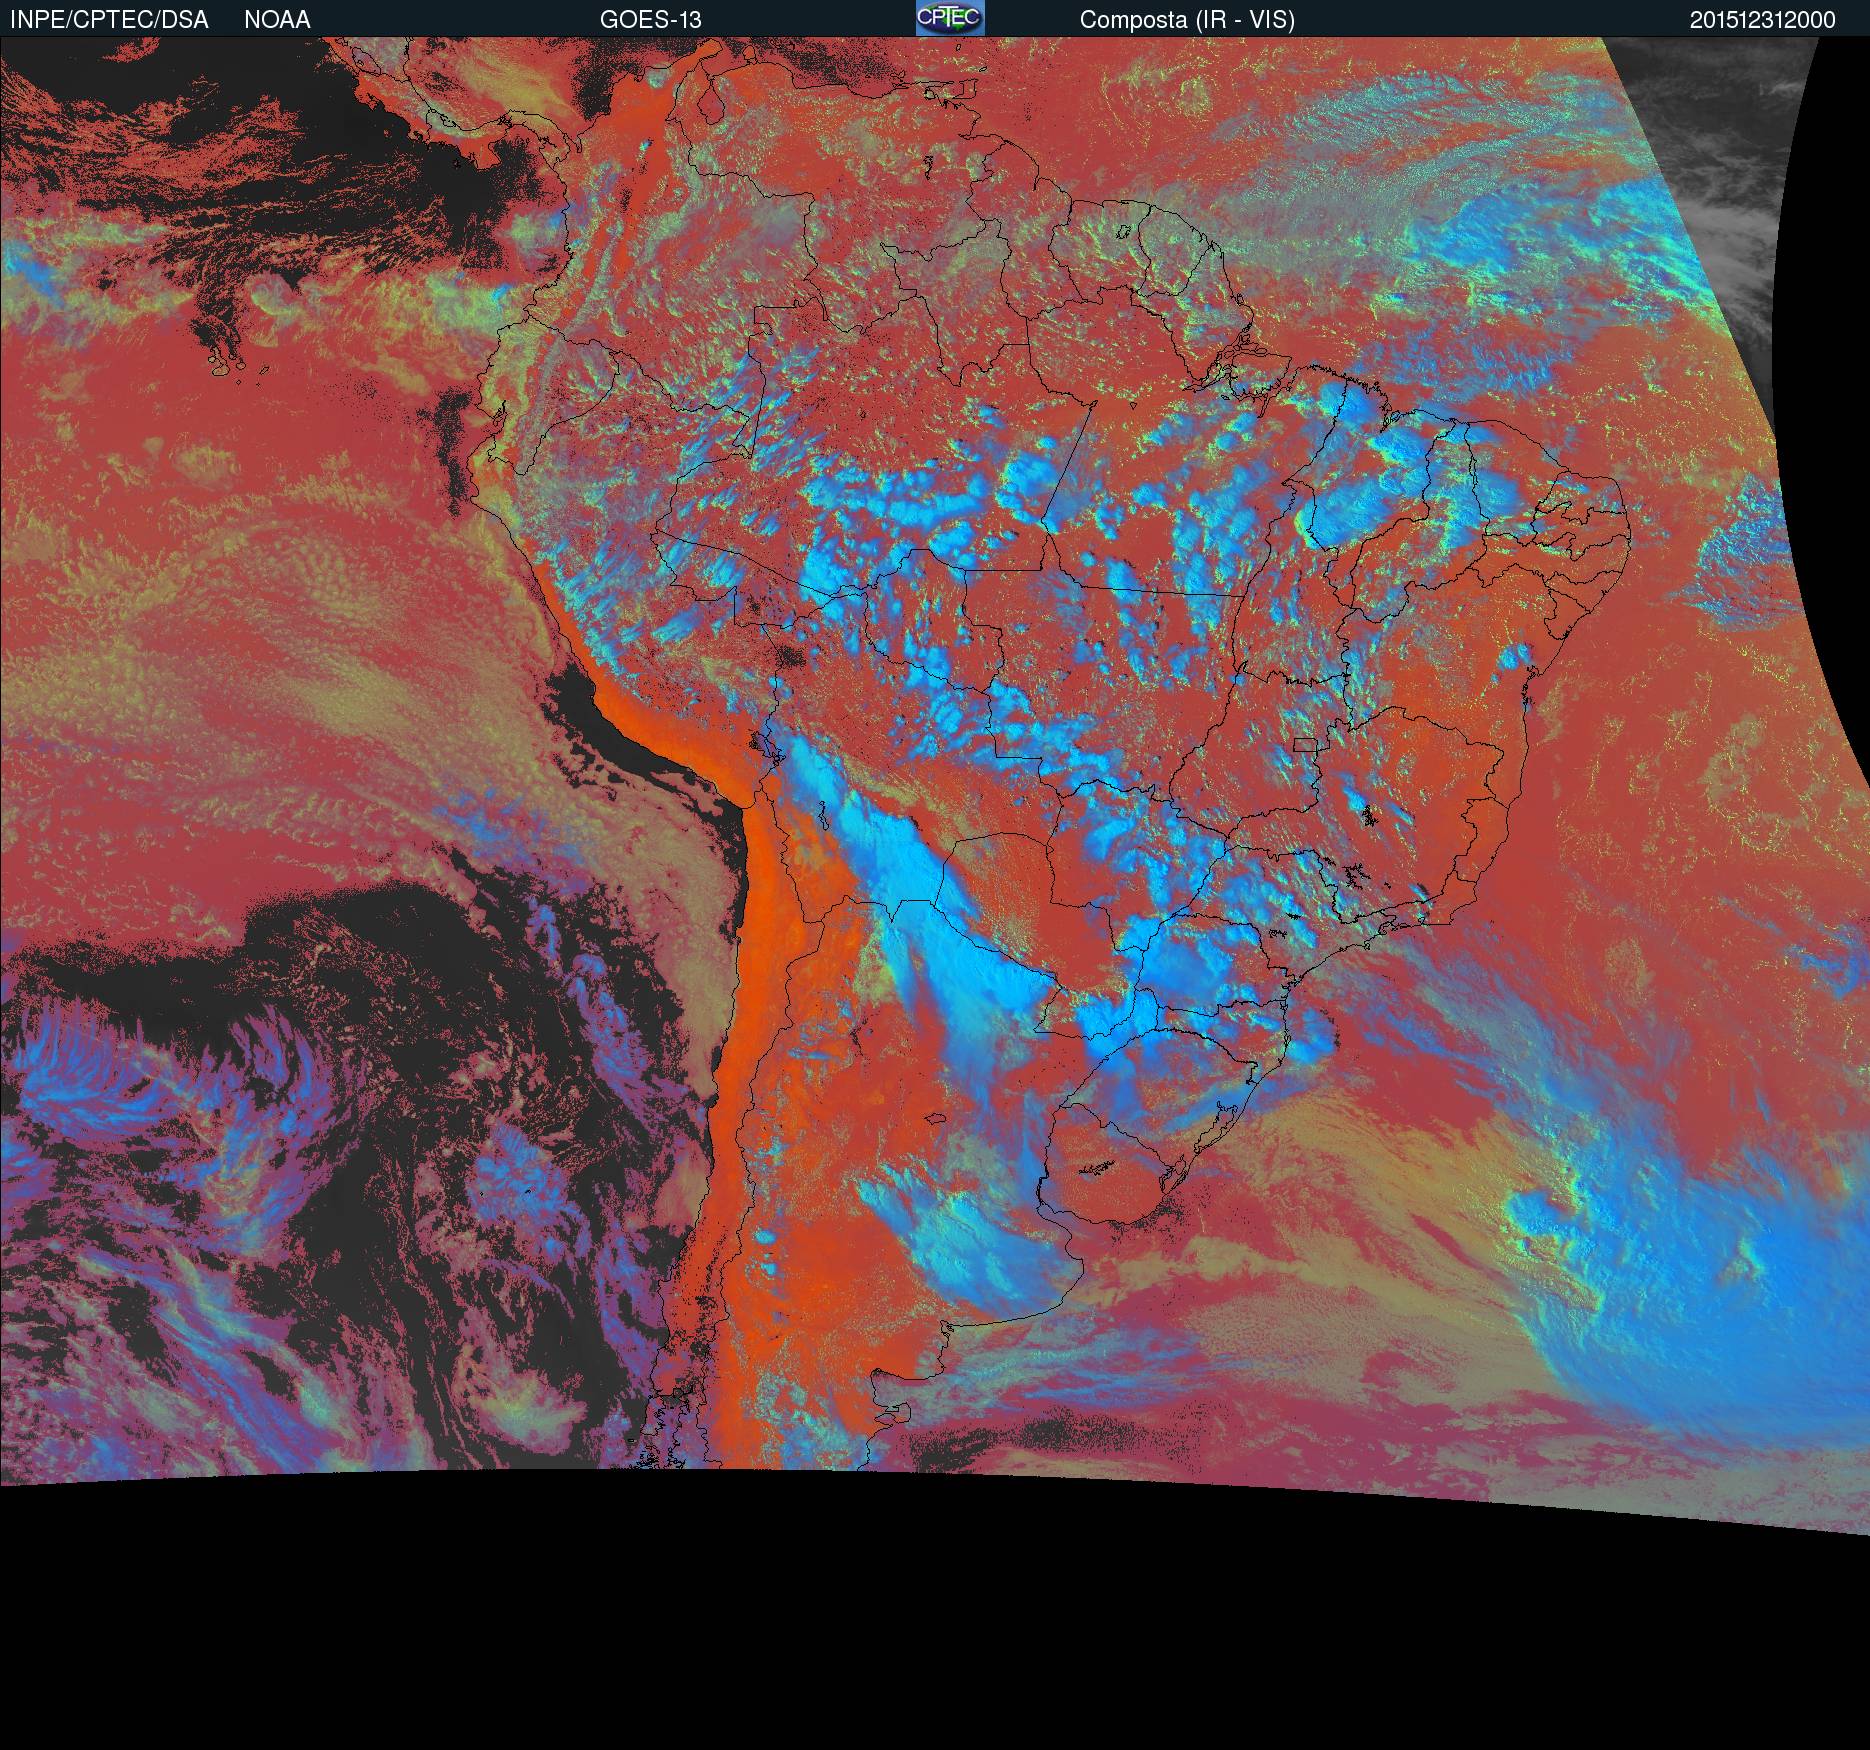
Task: Click the Composta (IR - VIS) title
Action: 1187,20
